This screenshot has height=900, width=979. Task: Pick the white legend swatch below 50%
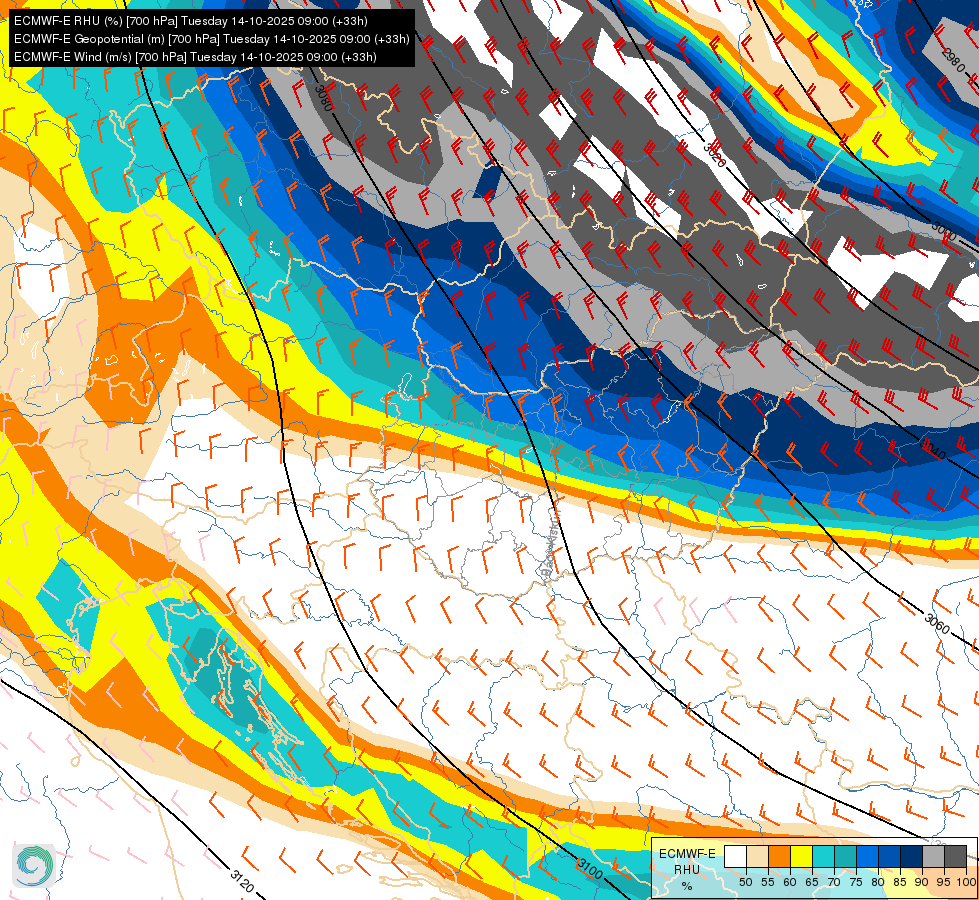(735, 856)
